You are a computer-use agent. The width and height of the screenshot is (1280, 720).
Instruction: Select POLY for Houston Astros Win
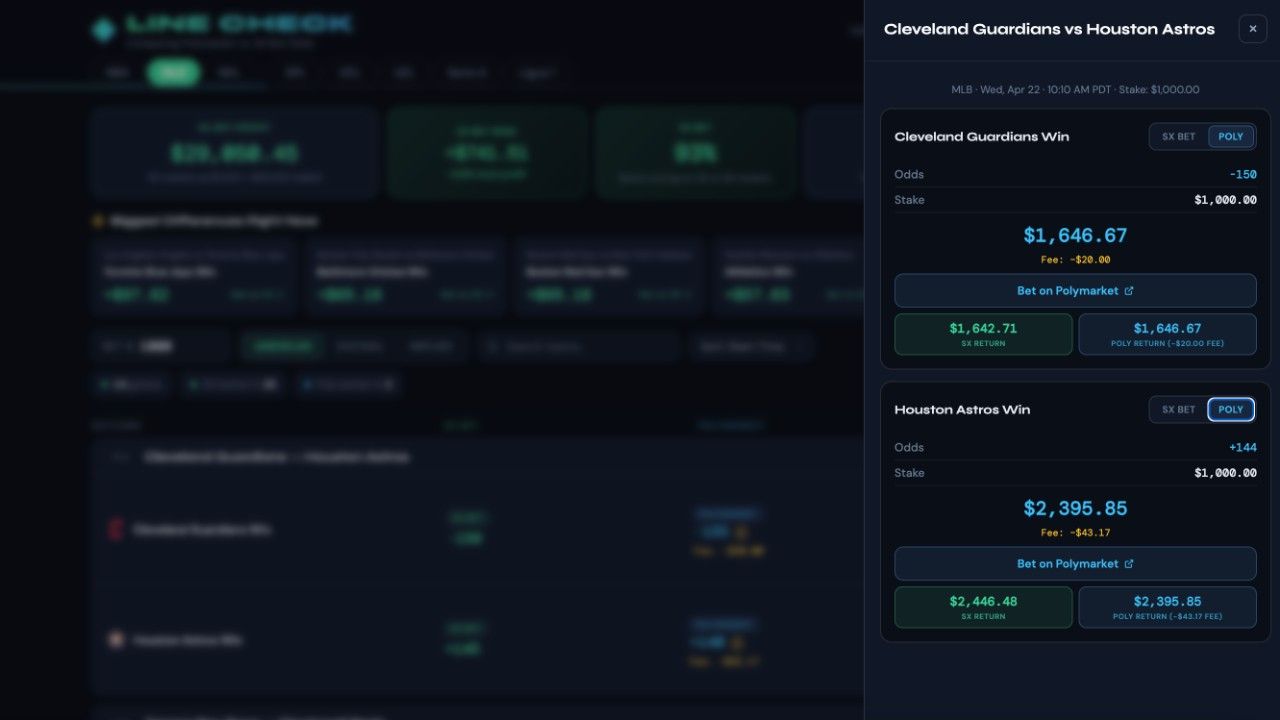[x=1231, y=410]
